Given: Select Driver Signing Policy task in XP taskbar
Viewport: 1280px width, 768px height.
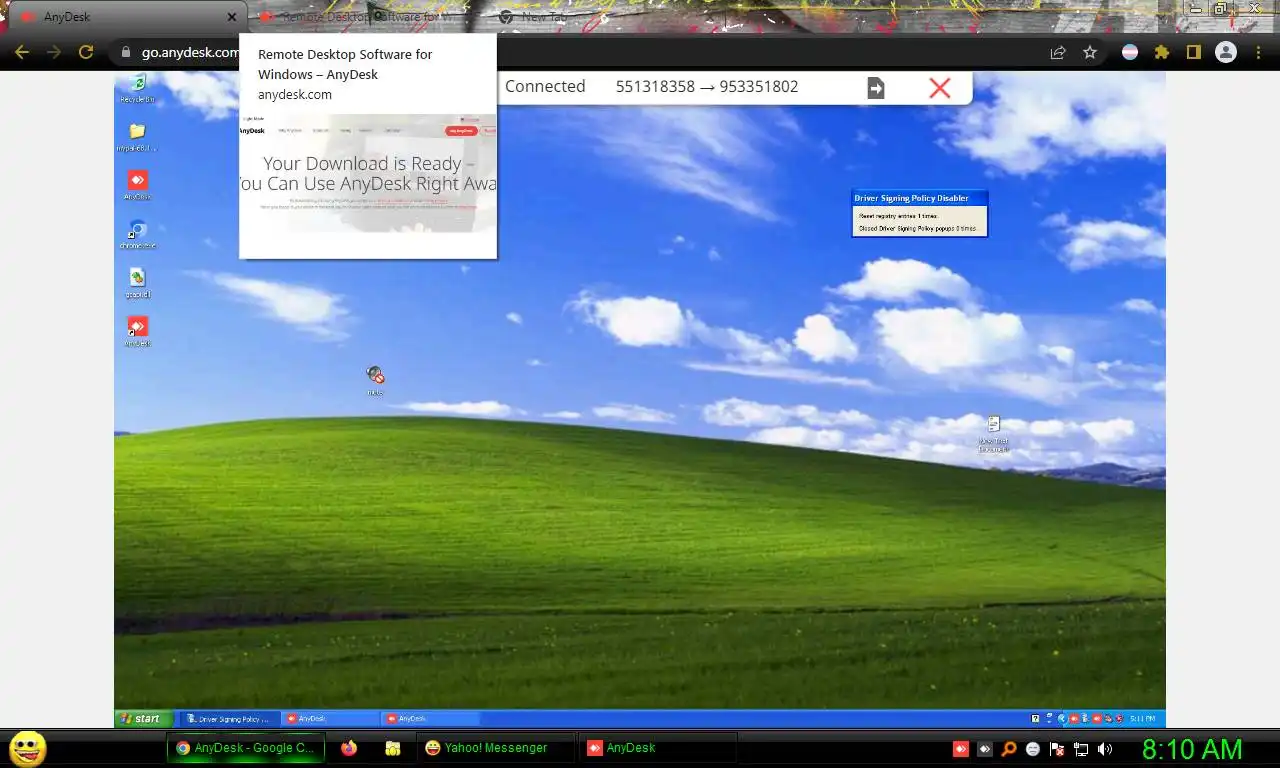Looking at the screenshot, I should pyautogui.click(x=230, y=718).
